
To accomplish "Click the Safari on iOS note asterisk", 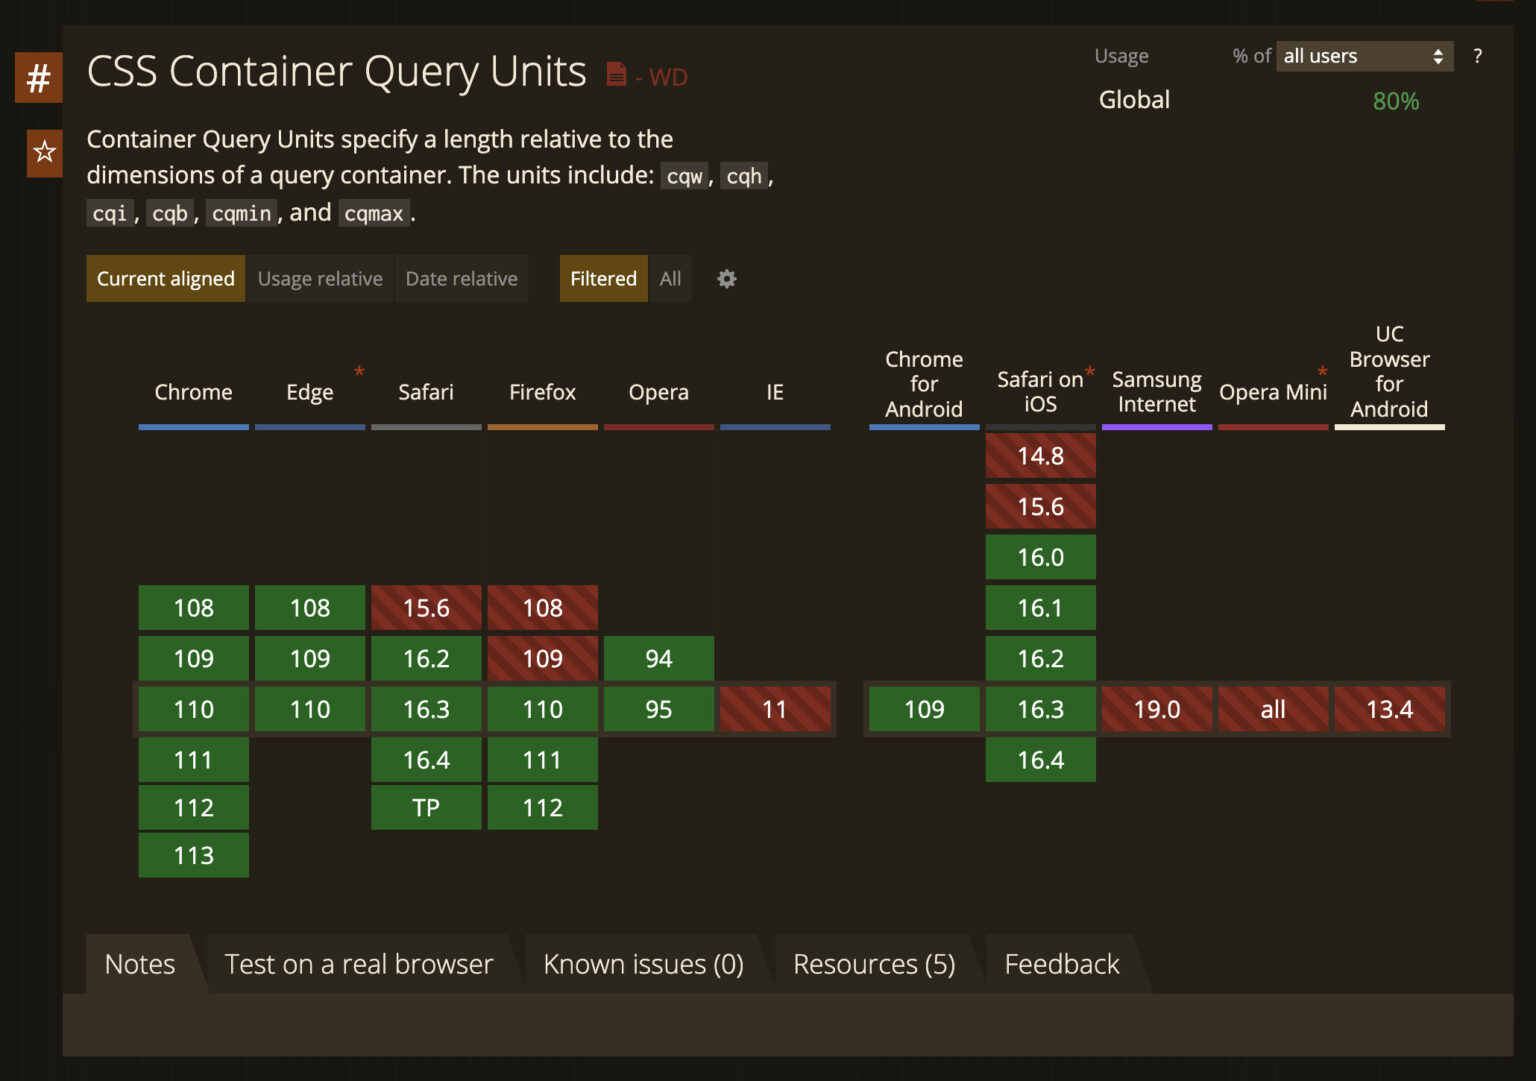I will point(1090,373).
